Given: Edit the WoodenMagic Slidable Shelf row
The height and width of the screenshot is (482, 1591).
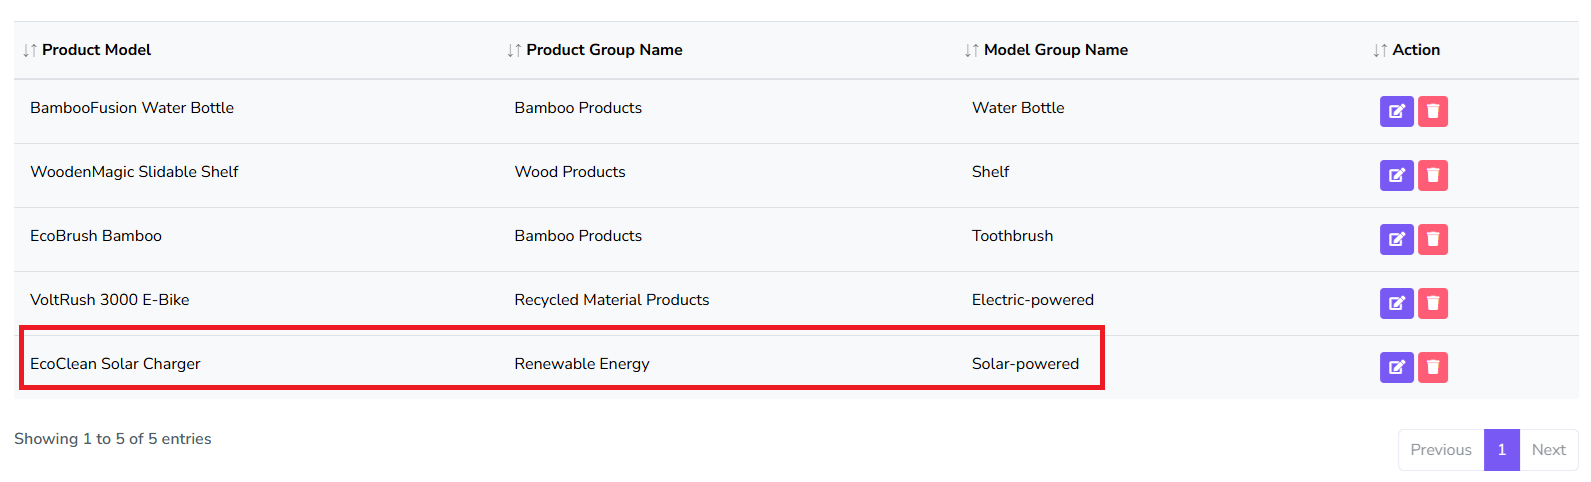Looking at the screenshot, I should click(x=1396, y=175).
